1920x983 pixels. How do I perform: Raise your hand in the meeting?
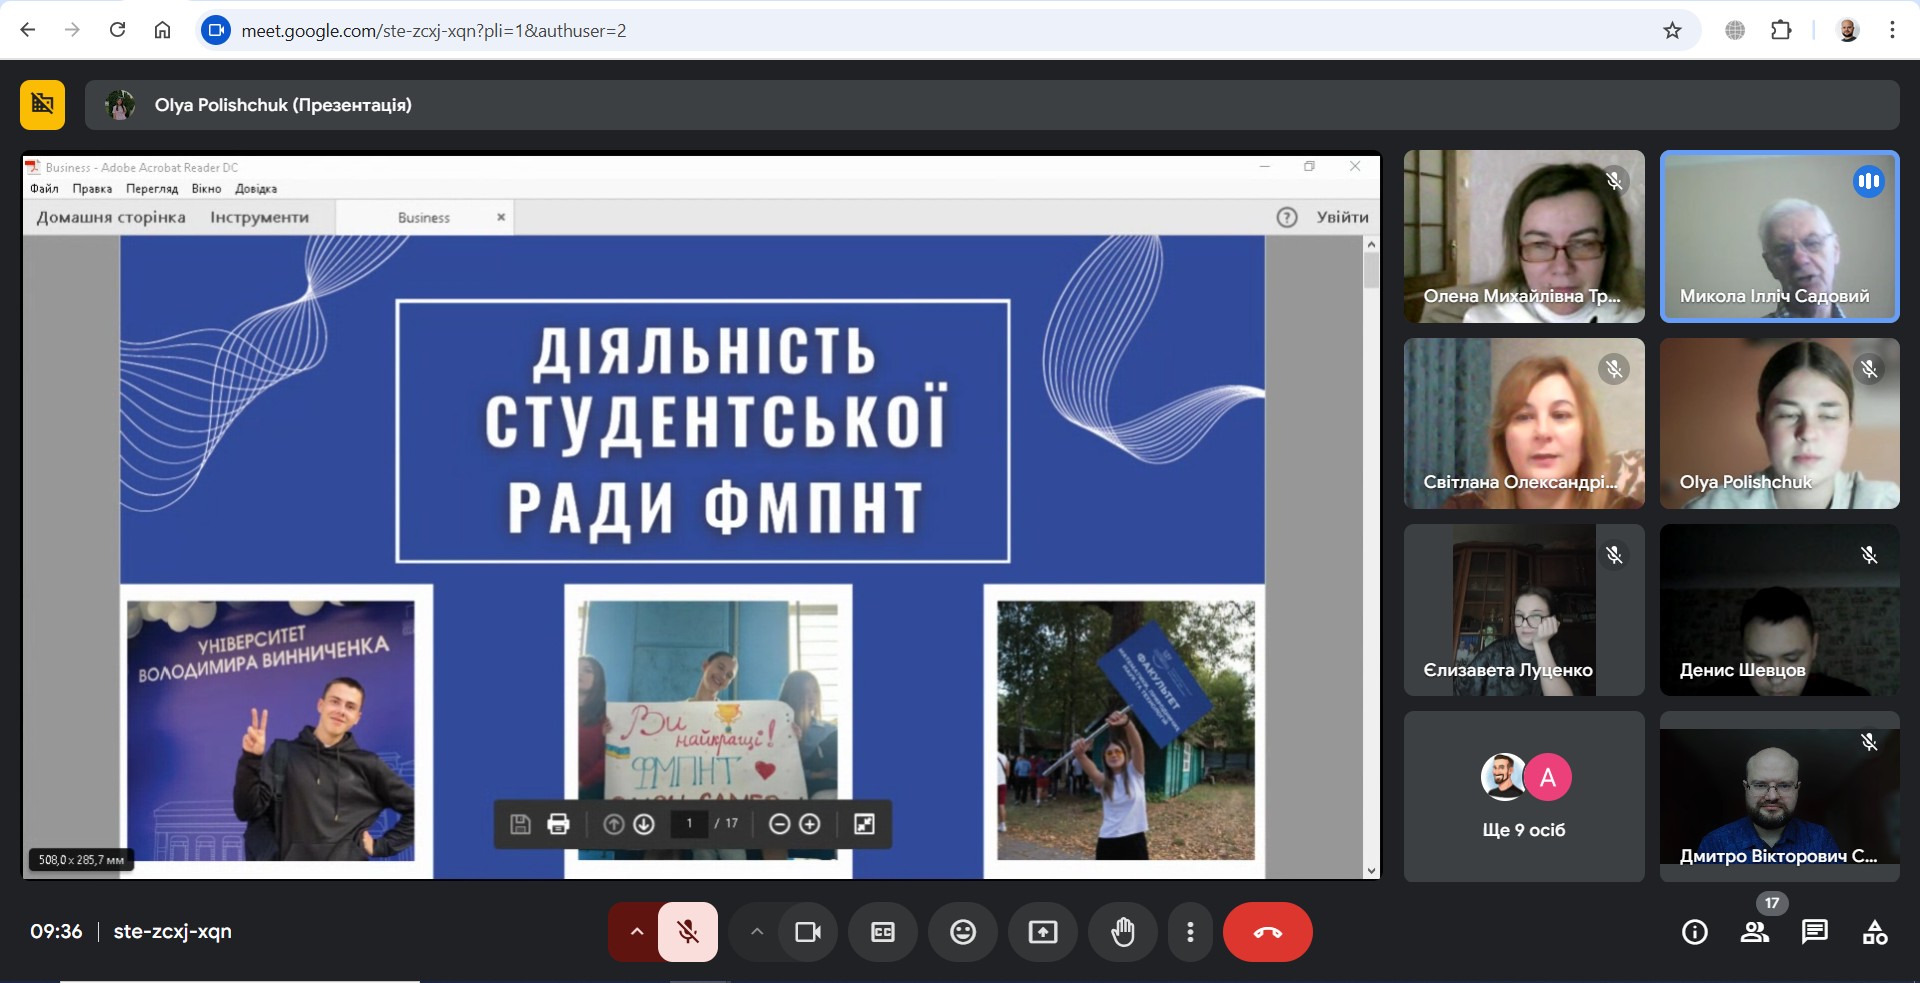[x=1123, y=932]
